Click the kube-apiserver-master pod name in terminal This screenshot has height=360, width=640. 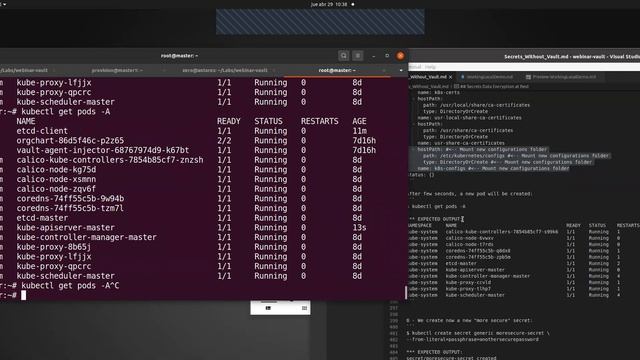(66, 227)
